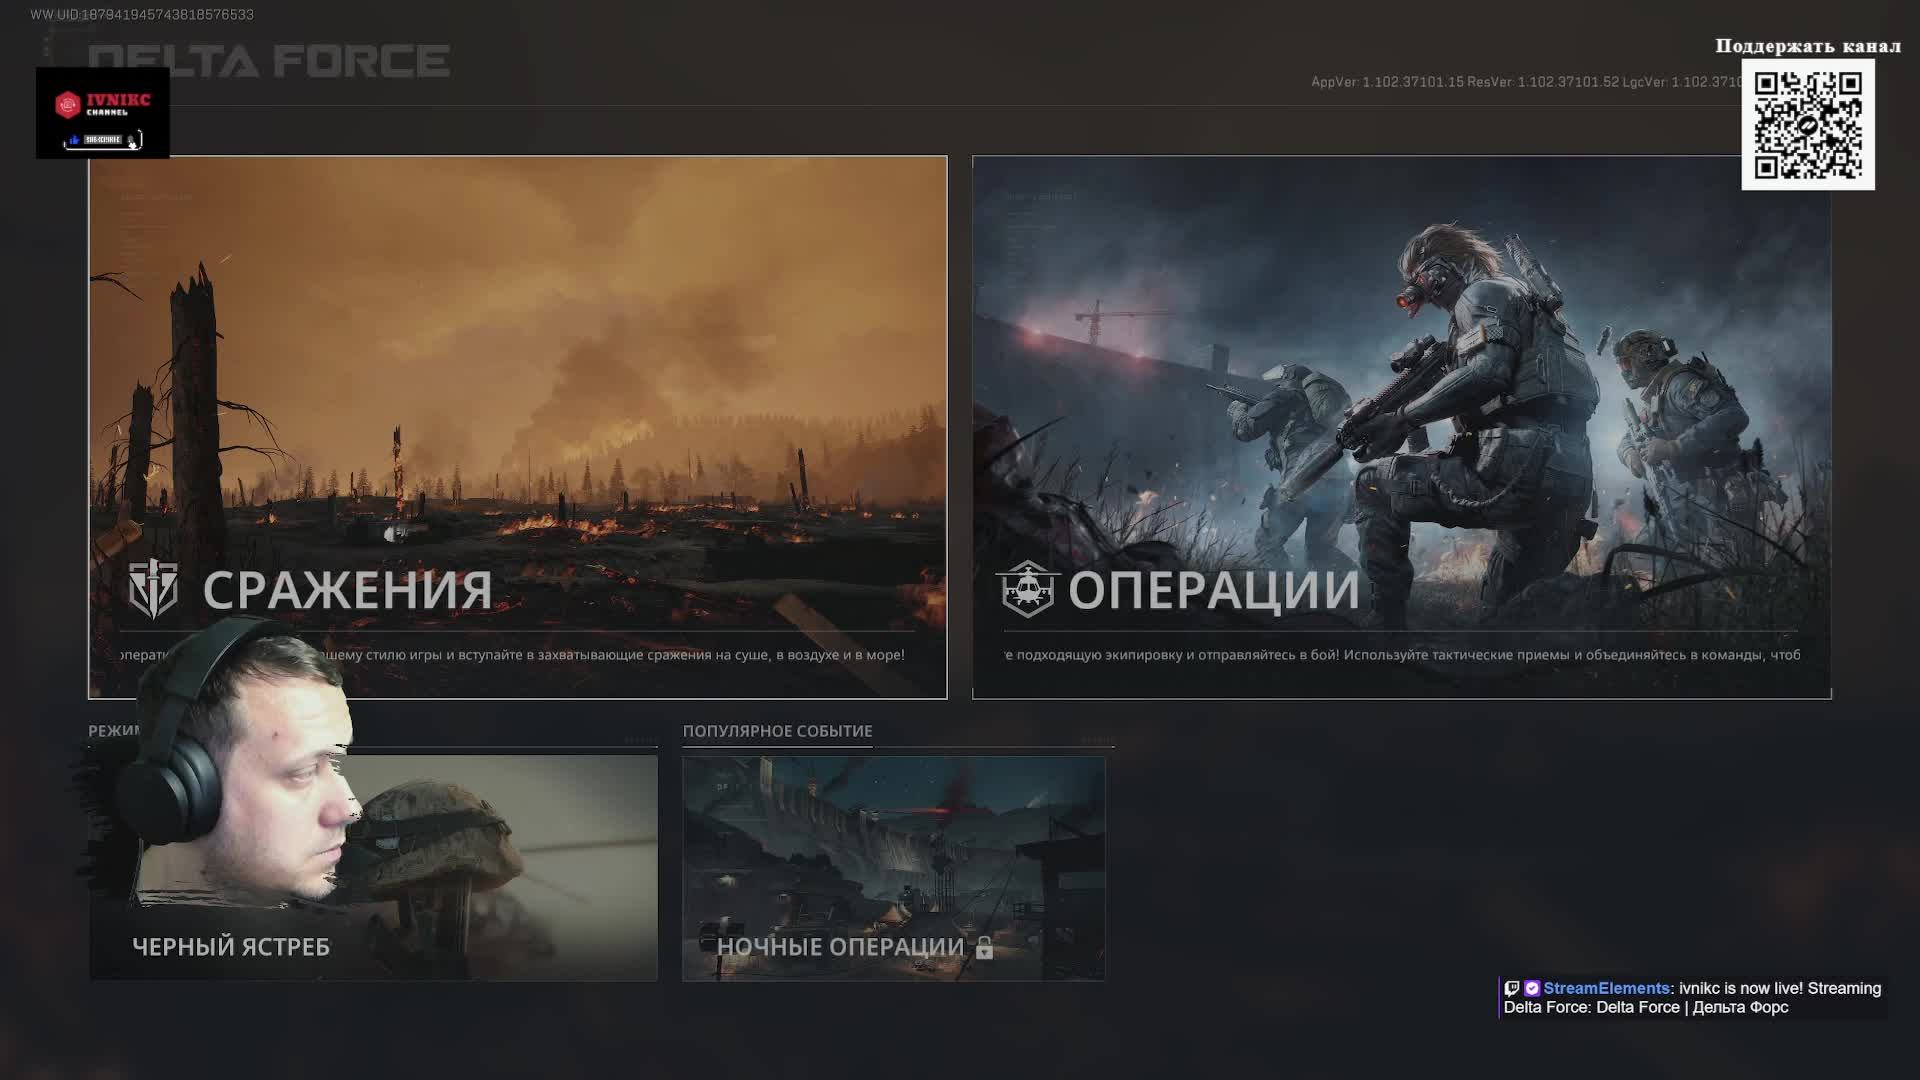Click the blue thumbs-up like icon
This screenshot has height=1080, width=1920.
[x=73, y=140]
